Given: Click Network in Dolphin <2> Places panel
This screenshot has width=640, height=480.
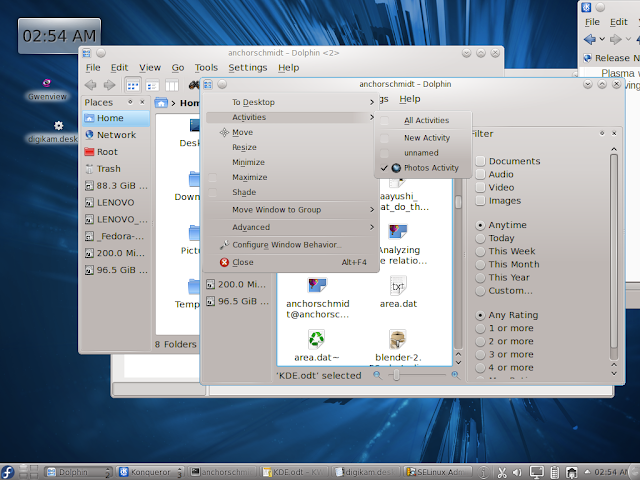Looking at the screenshot, I should [116, 135].
